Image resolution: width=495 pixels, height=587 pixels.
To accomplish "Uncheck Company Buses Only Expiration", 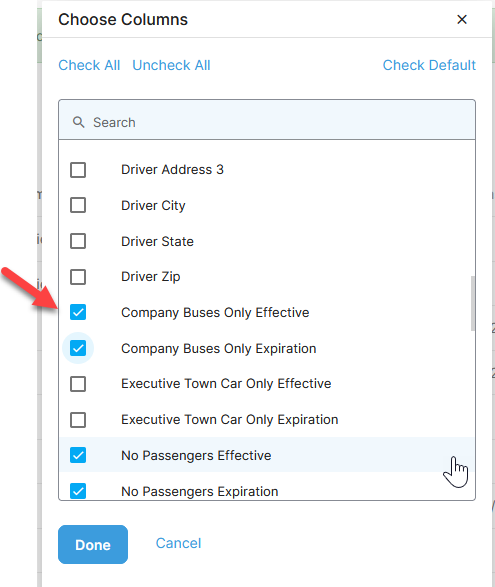I will pyautogui.click(x=78, y=348).
